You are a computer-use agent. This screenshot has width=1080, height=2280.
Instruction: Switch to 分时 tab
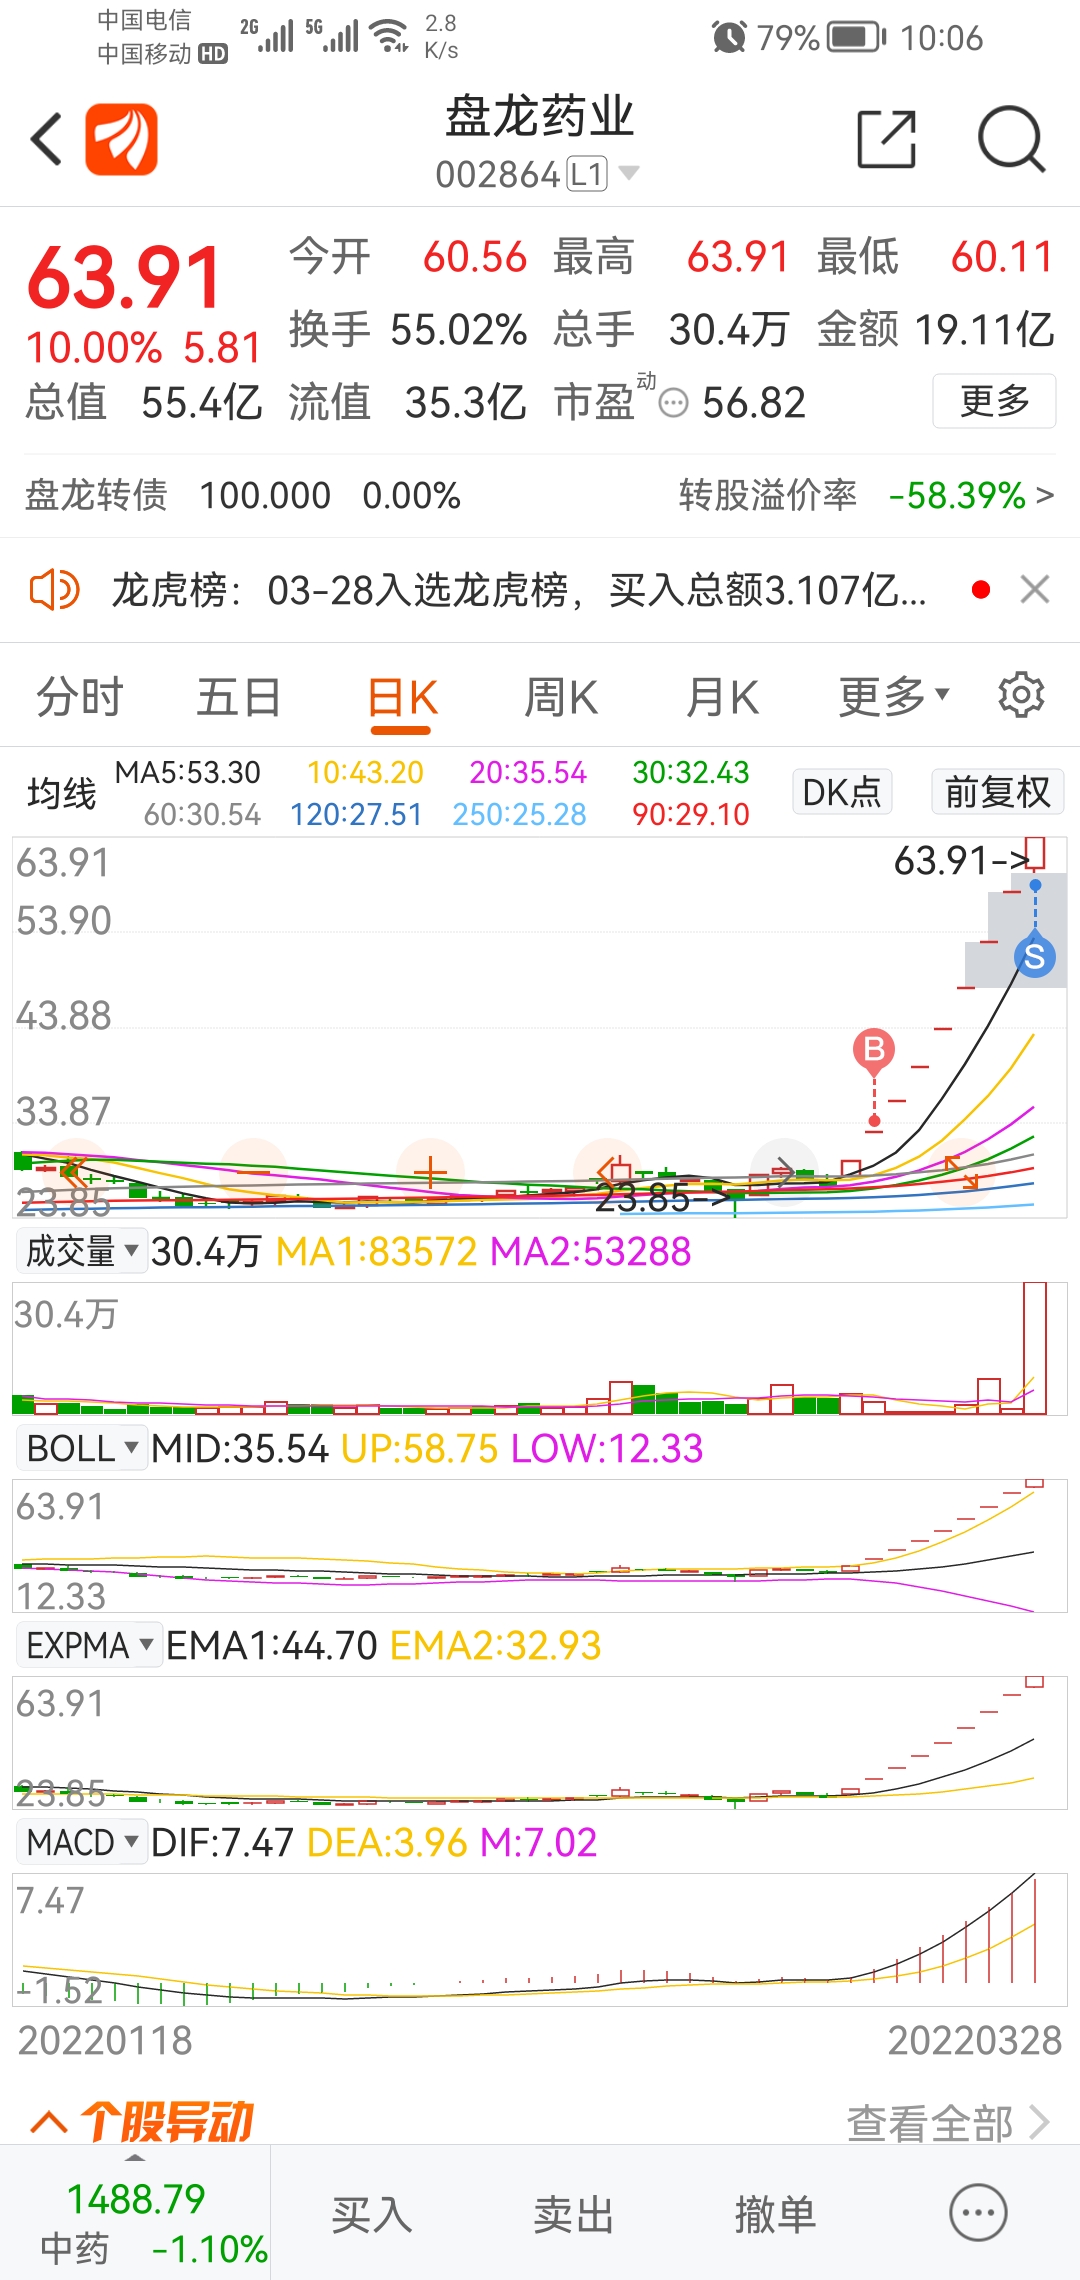tap(80, 696)
